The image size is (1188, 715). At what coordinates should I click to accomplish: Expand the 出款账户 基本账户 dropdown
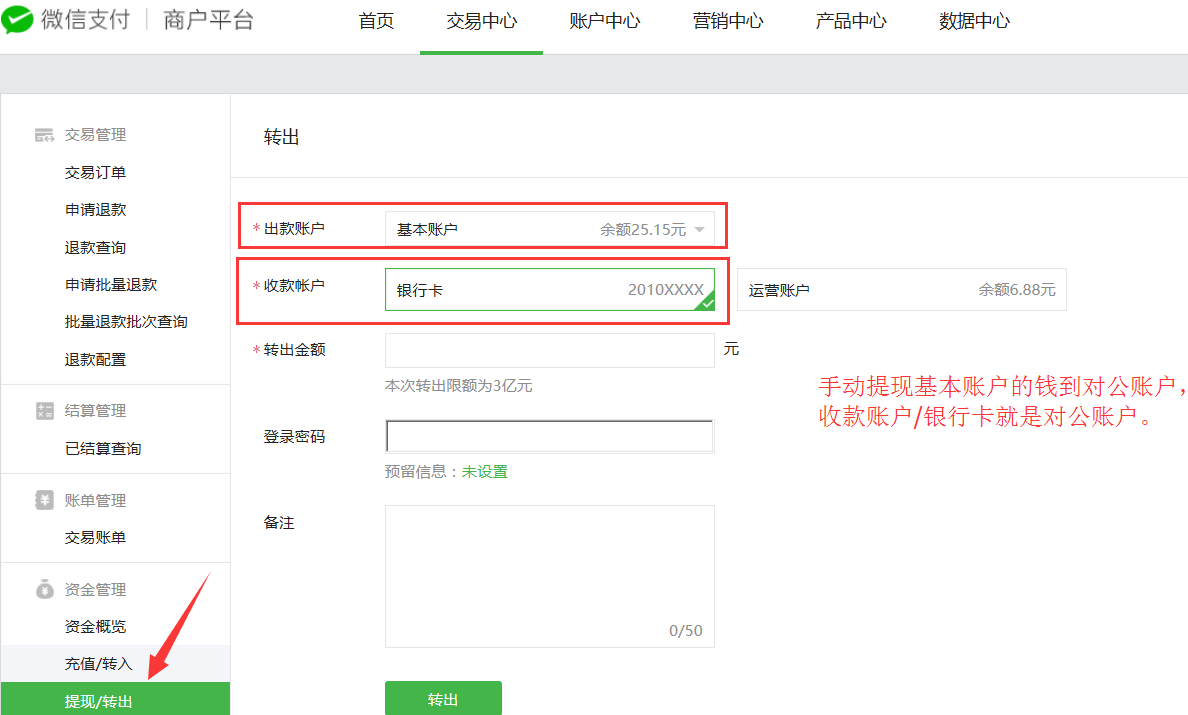click(549, 229)
